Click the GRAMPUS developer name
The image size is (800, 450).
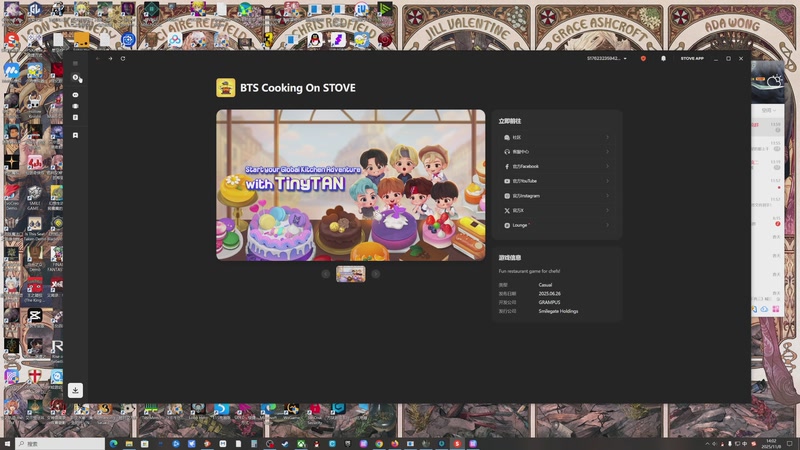pyautogui.click(x=549, y=302)
